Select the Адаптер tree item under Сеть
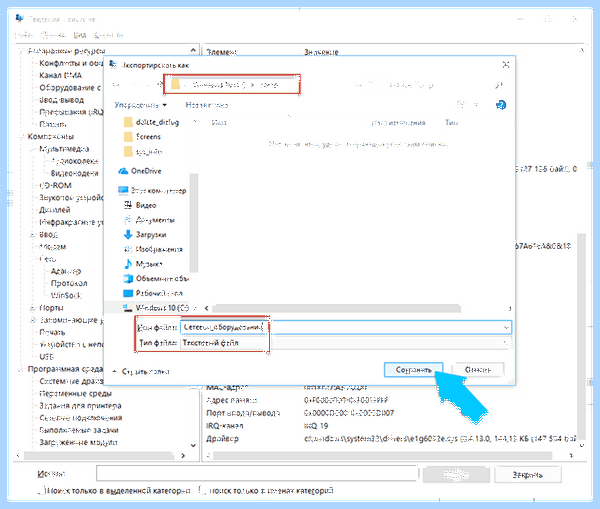 coord(65,271)
